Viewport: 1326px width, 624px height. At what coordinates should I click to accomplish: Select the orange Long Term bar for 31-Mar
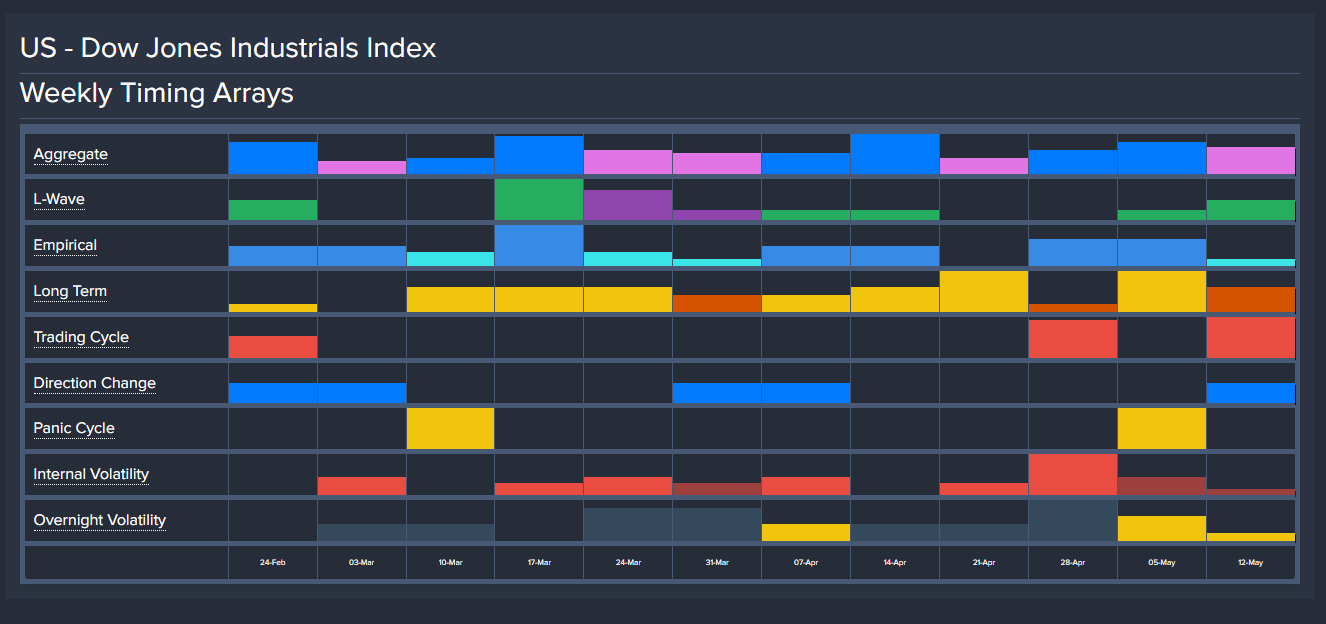coord(717,304)
